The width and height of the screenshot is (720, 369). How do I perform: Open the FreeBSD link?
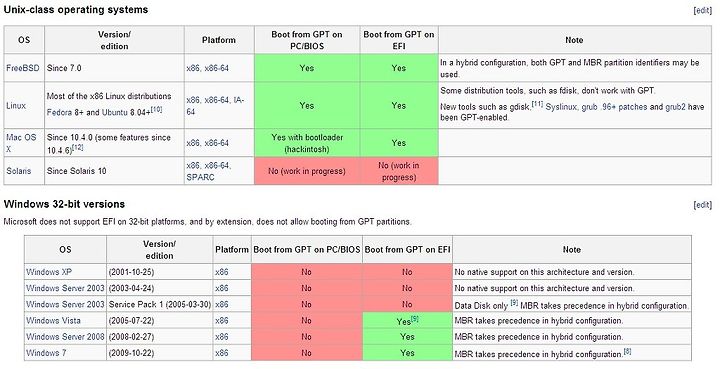click(x=23, y=68)
